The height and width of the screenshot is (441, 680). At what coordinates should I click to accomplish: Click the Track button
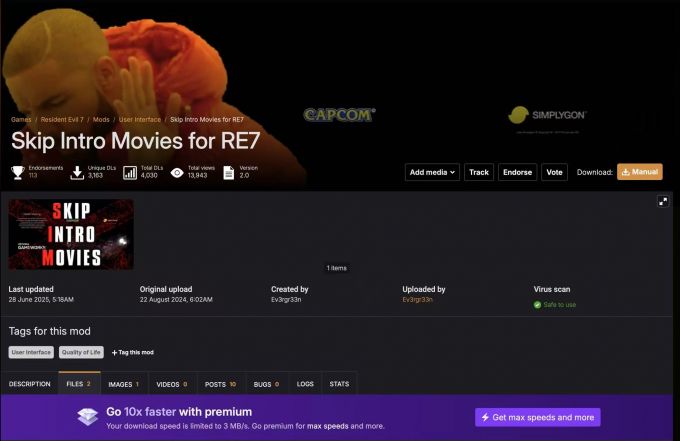pos(479,172)
